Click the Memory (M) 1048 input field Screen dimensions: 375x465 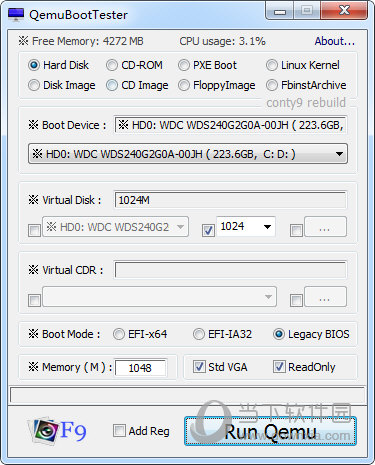(x=140, y=368)
